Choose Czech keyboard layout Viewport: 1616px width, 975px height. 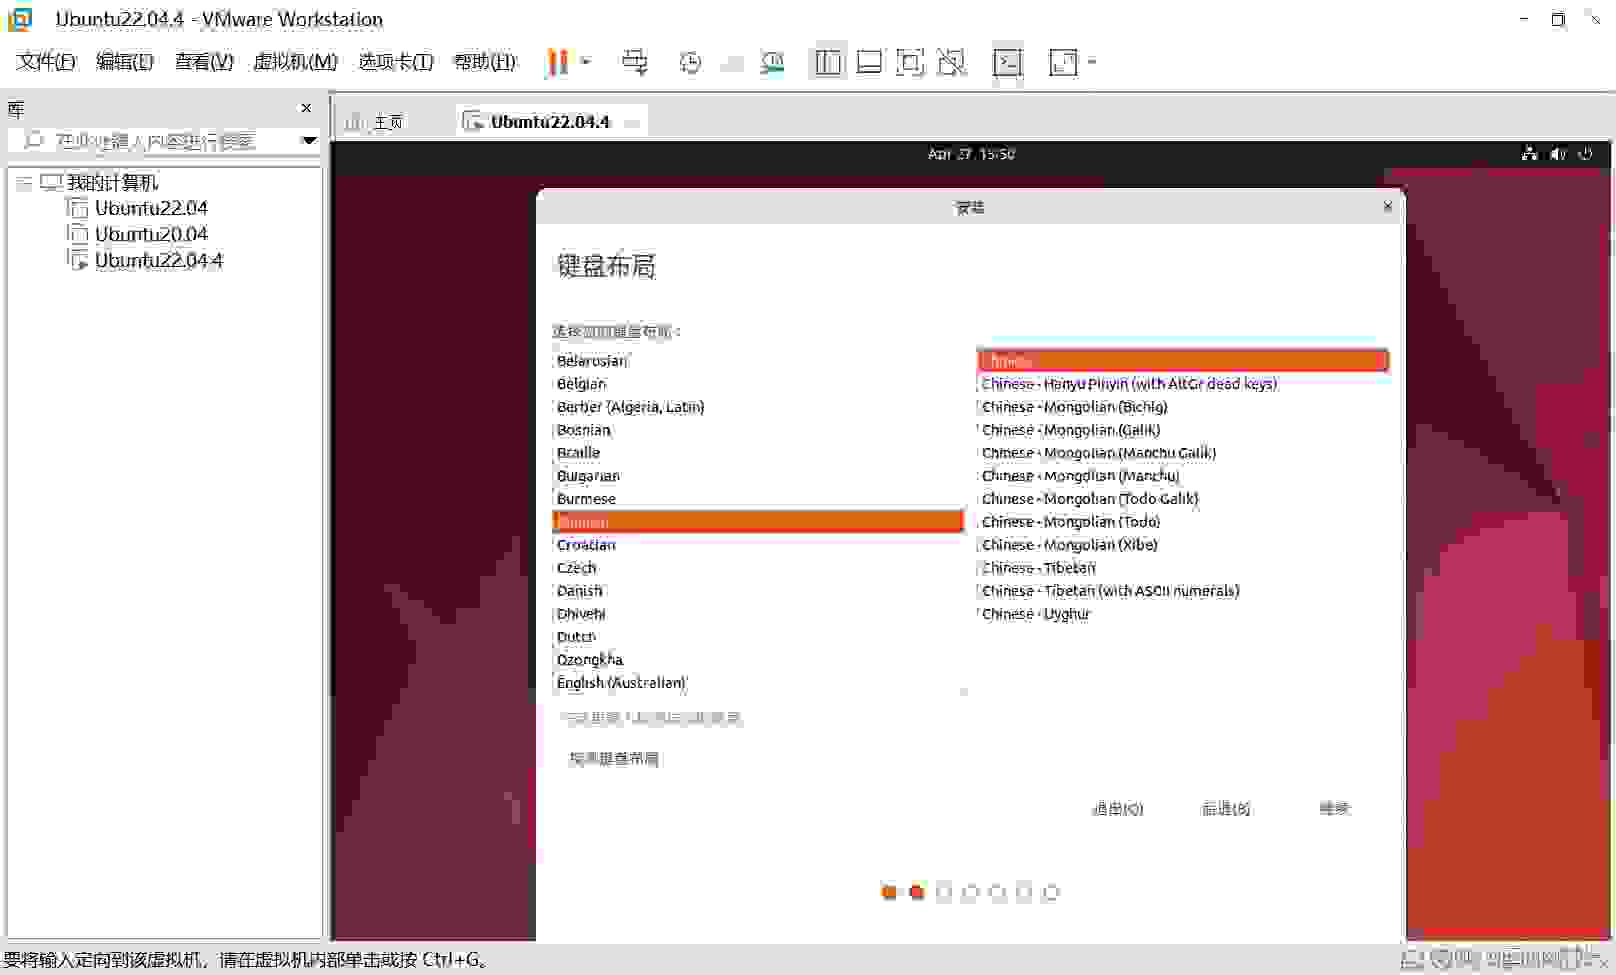(758, 568)
